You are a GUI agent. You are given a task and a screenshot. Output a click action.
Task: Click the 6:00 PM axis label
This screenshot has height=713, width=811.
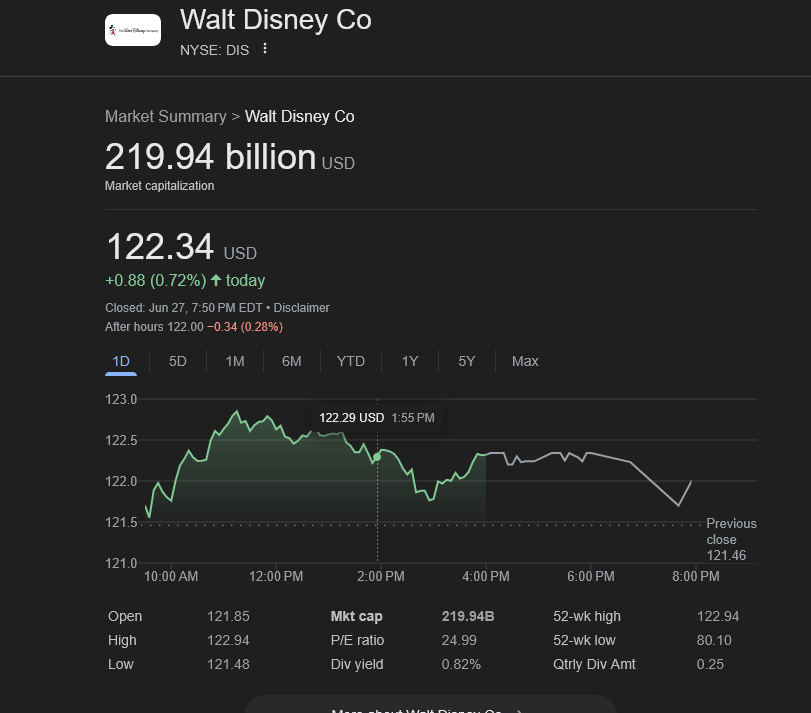[x=591, y=576]
